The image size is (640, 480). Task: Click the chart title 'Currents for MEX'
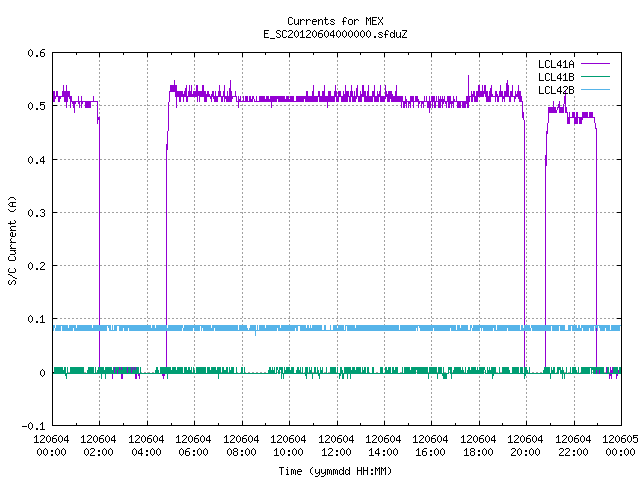tap(335, 21)
